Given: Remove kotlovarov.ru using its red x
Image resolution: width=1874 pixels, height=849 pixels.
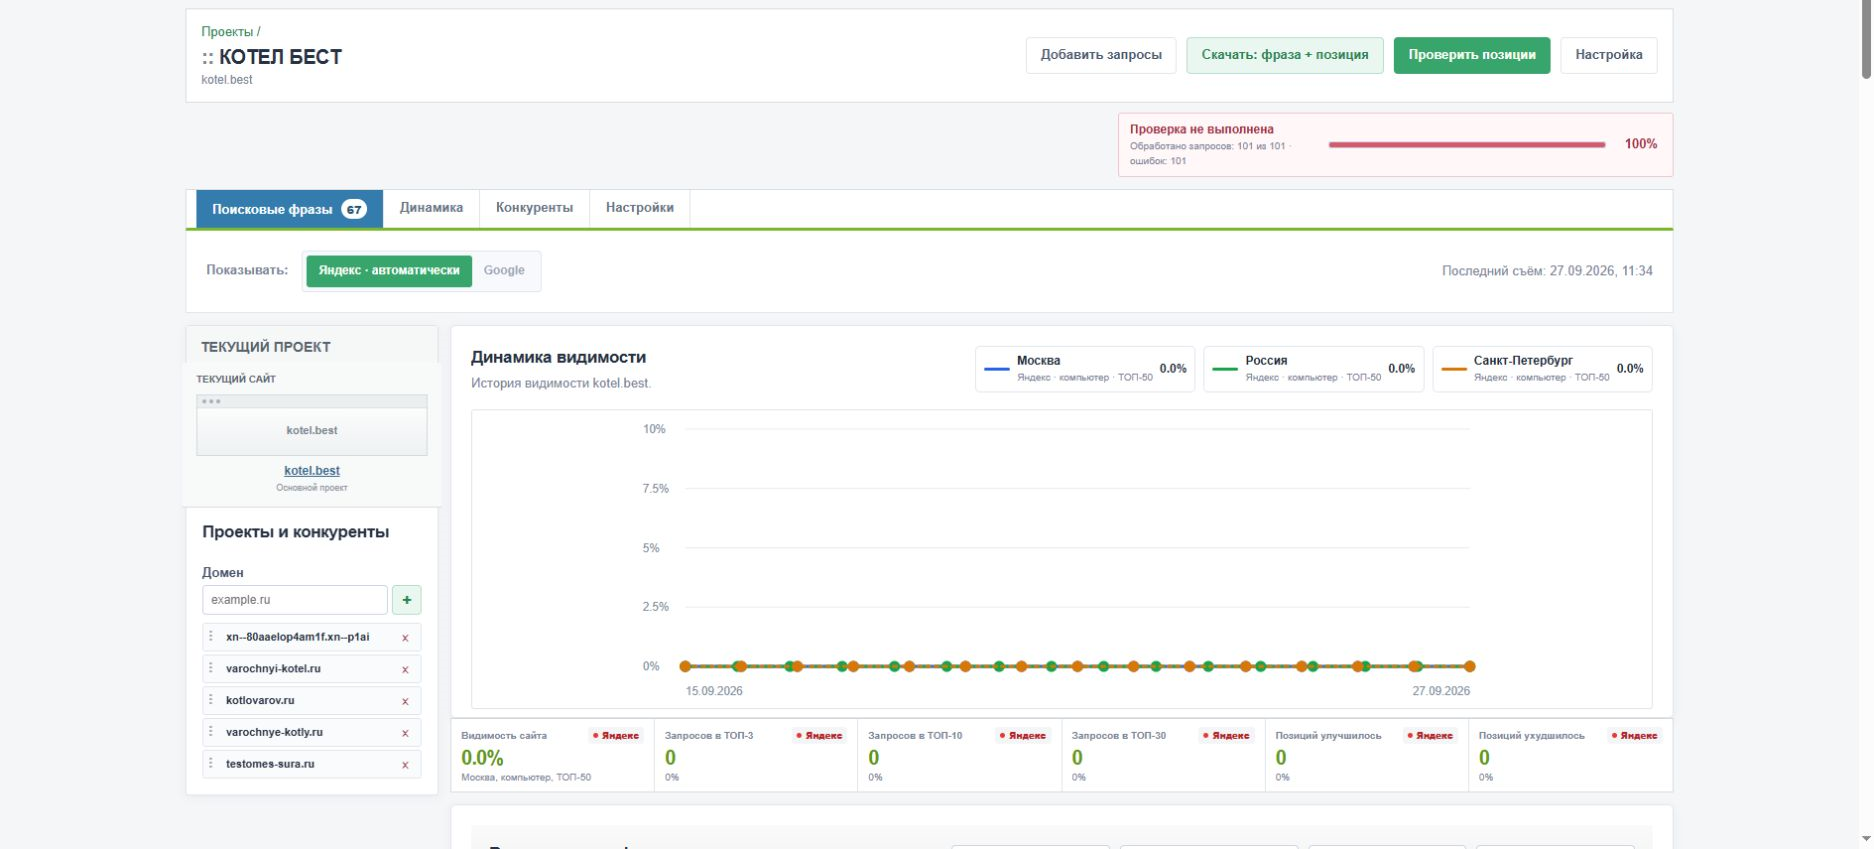Looking at the screenshot, I should click(405, 702).
